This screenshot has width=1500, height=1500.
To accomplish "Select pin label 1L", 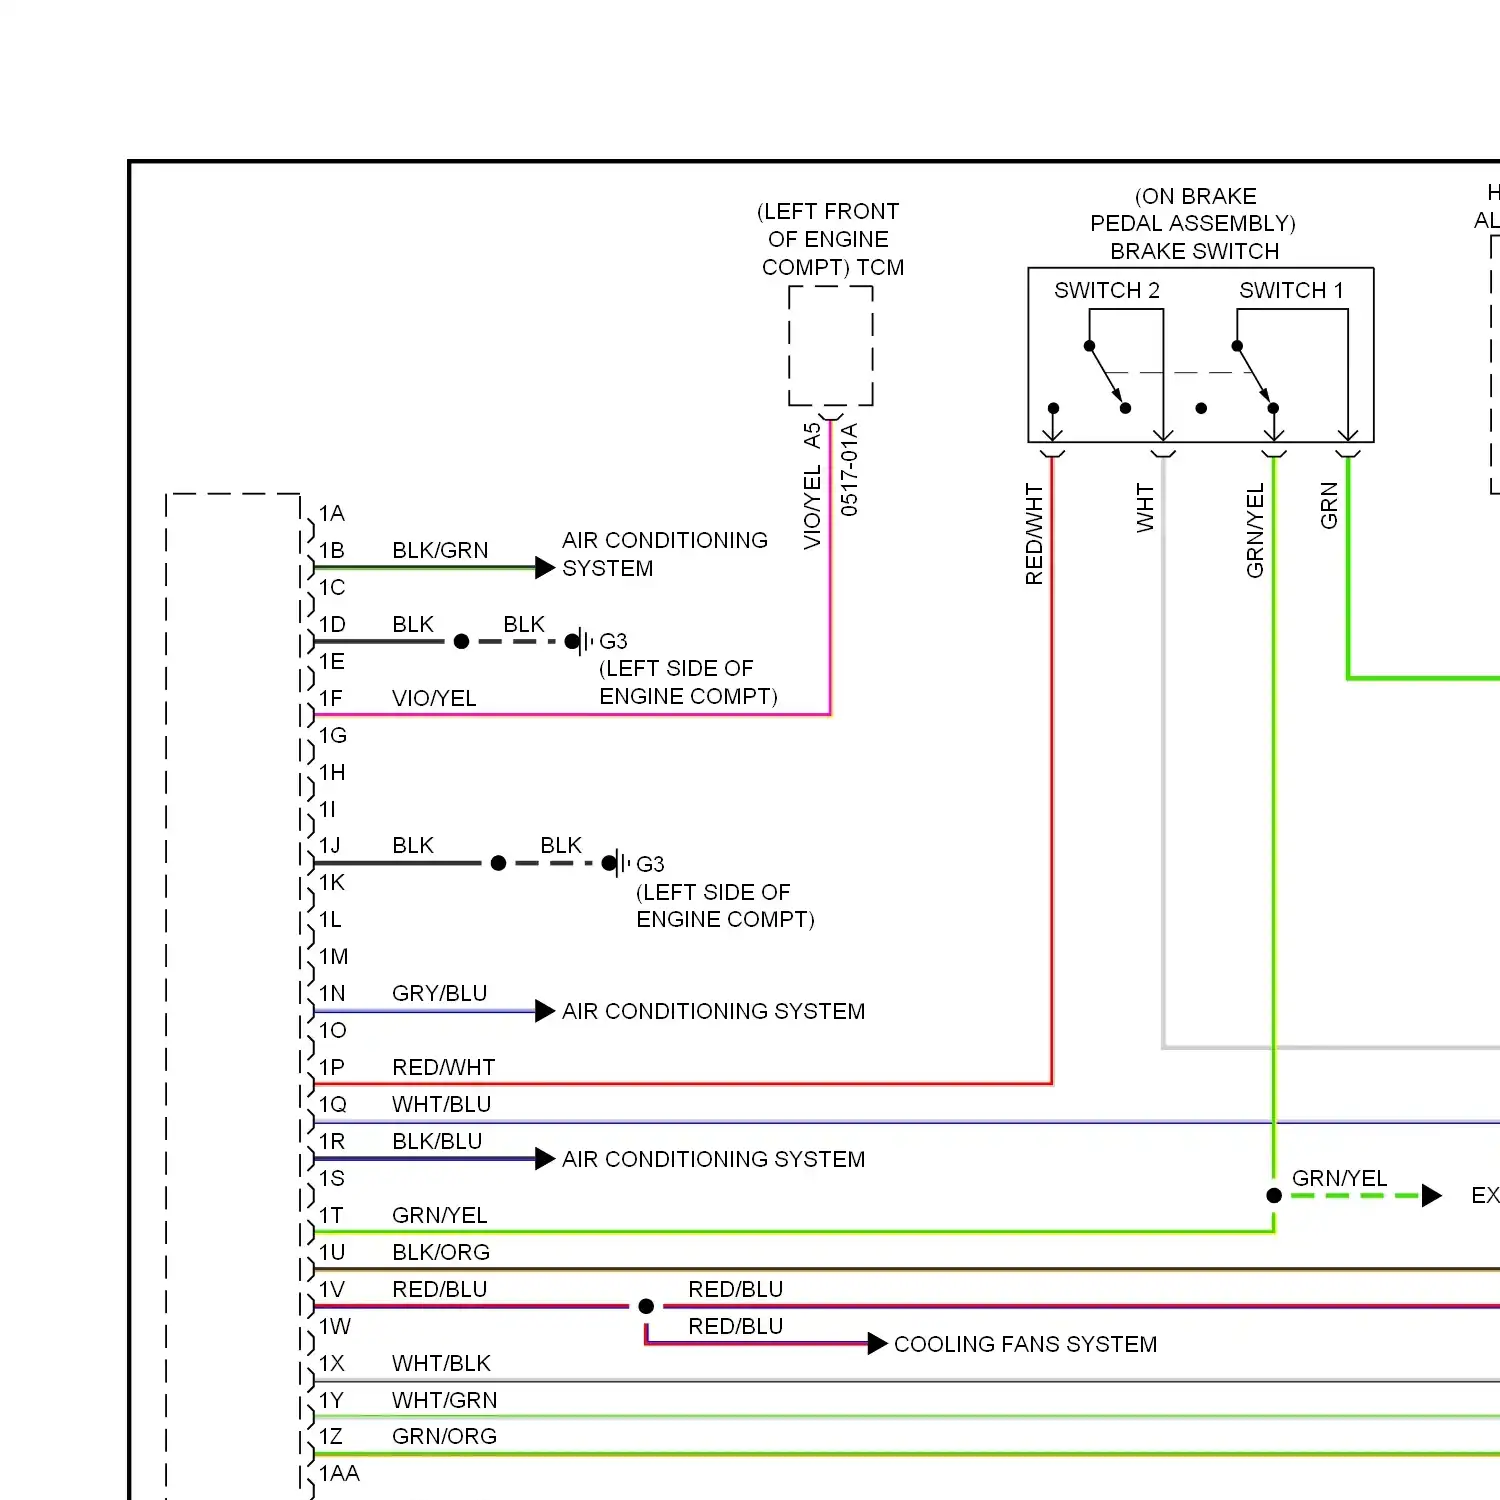I will (x=330, y=919).
